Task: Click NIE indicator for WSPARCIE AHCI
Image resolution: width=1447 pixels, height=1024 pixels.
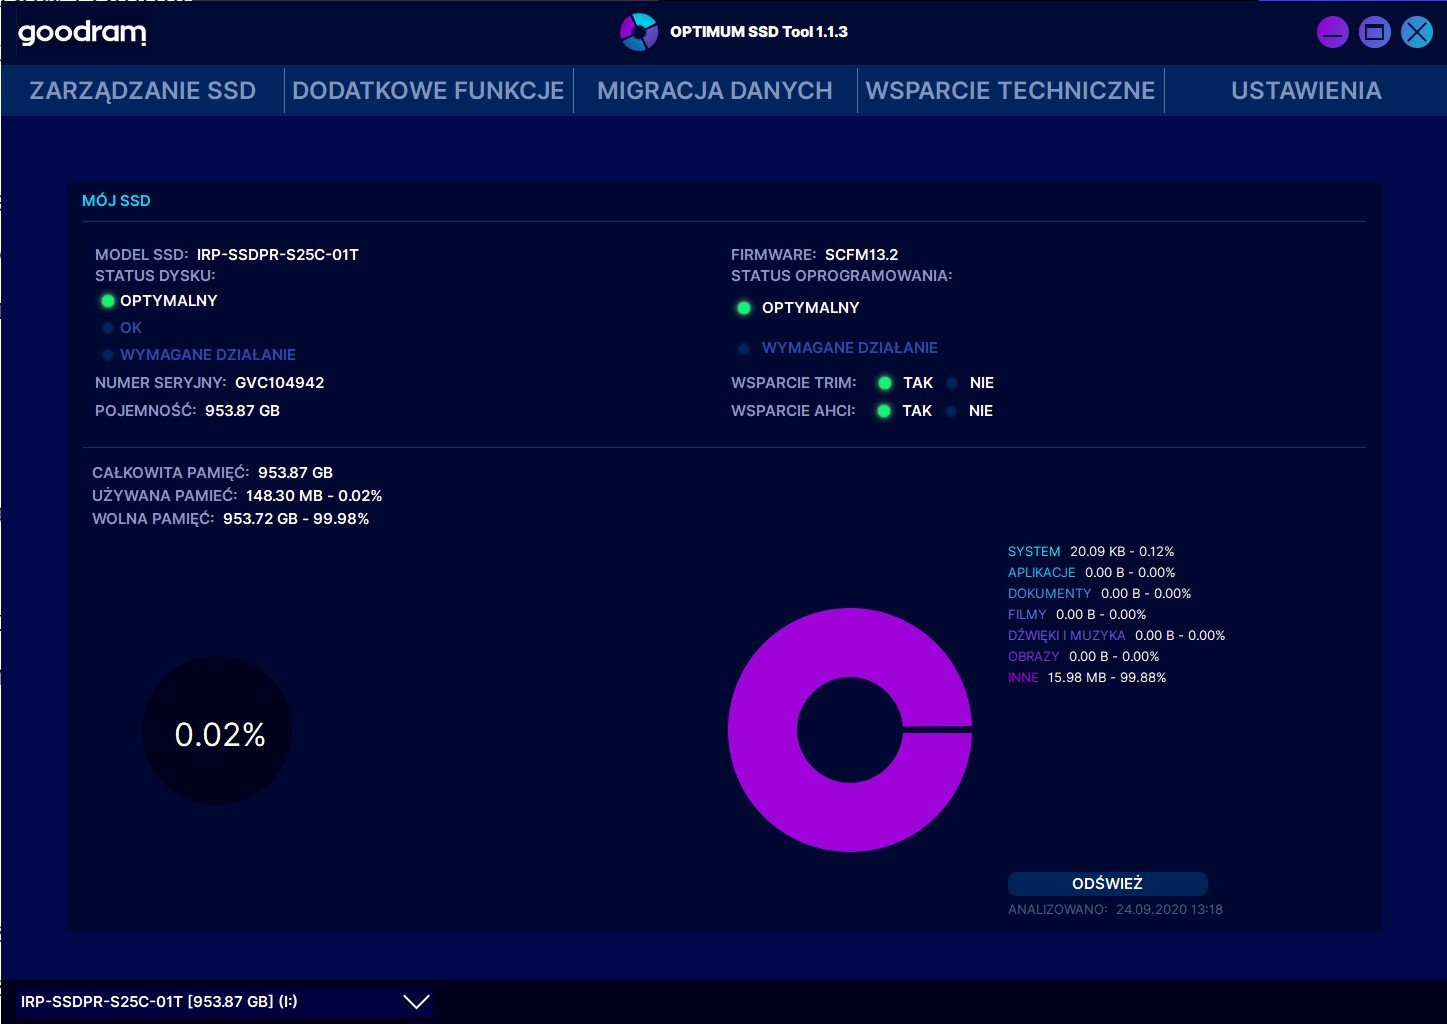Action: click(x=952, y=411)
